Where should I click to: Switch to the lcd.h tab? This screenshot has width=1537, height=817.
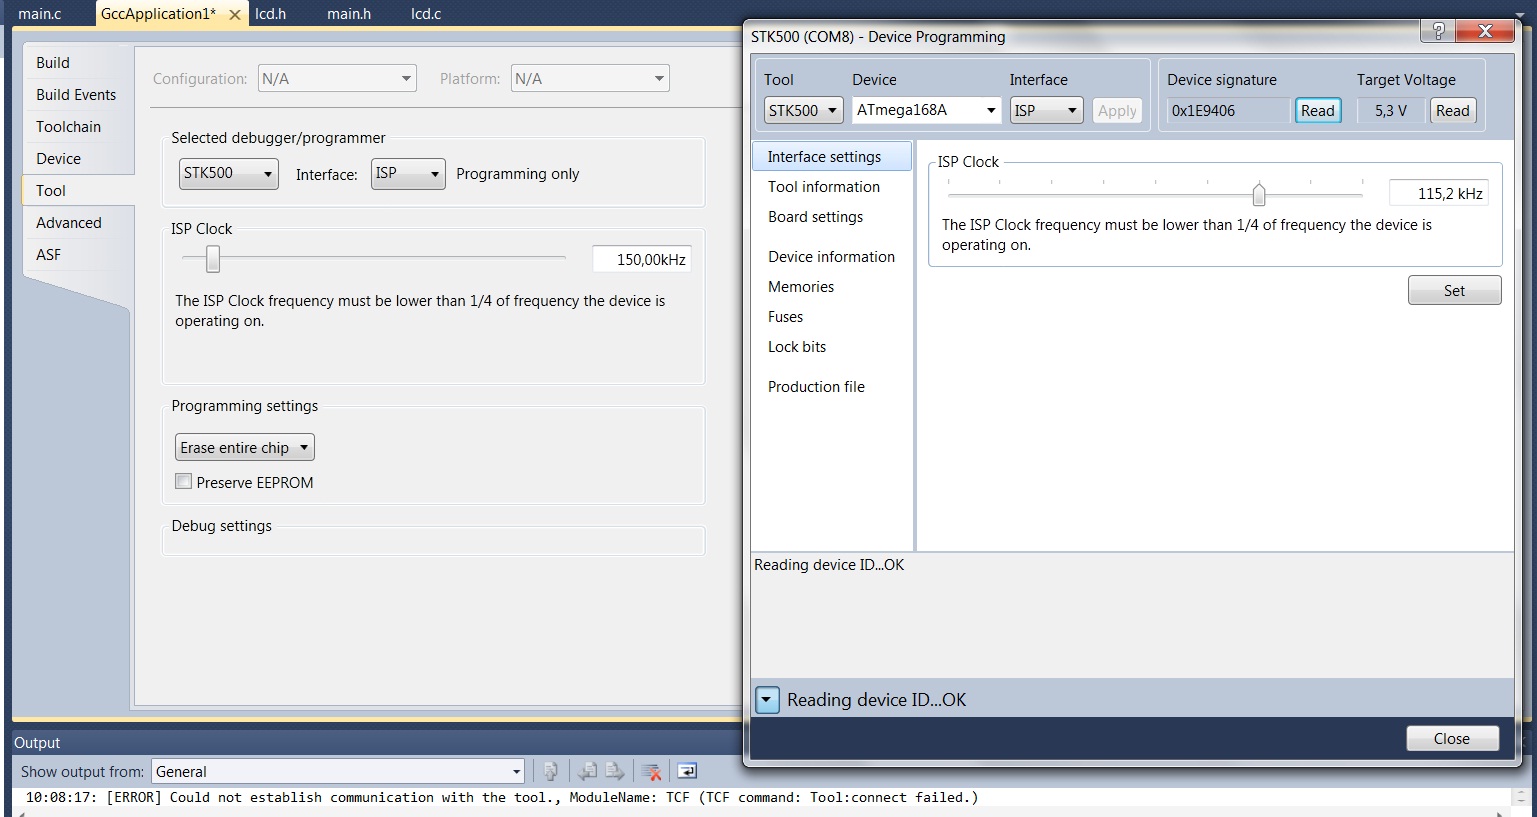[x=270, y=14]
